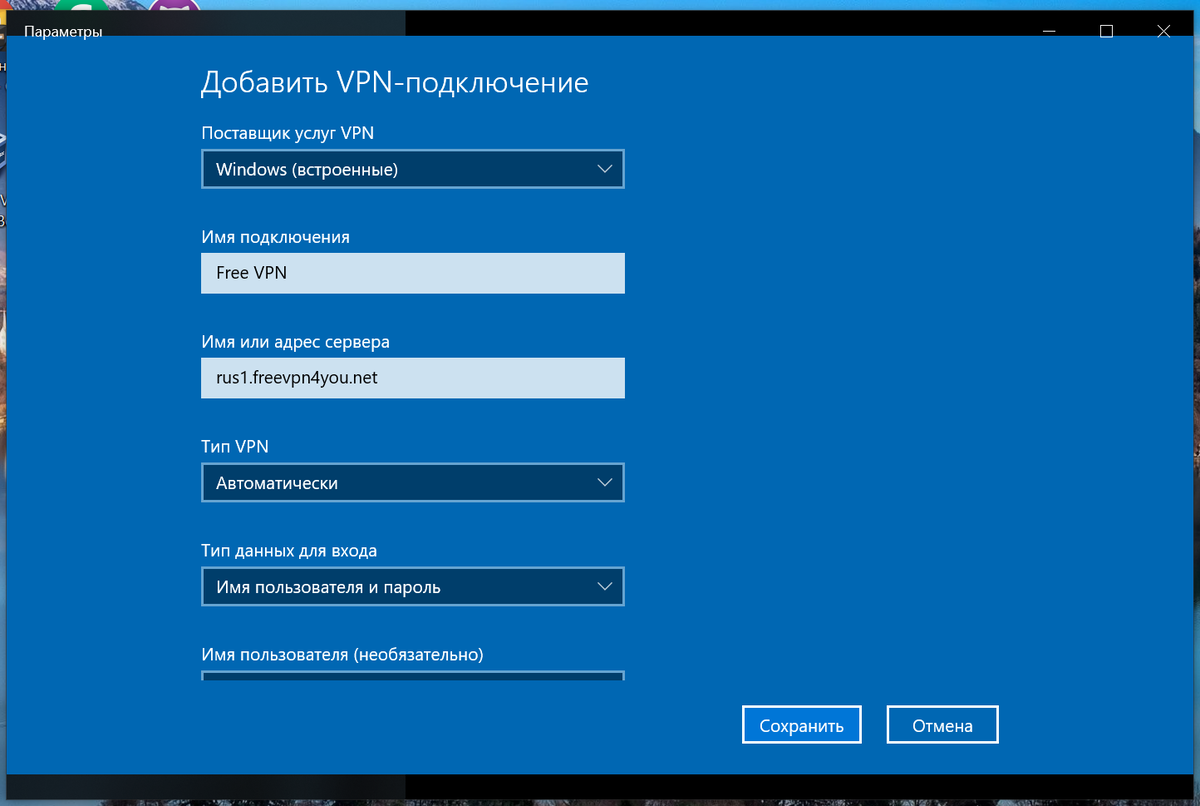Viewport: 1200px width, 806px height.
Task: Click the connection name field showing "Free VPN"
Action: coord(412,272)
